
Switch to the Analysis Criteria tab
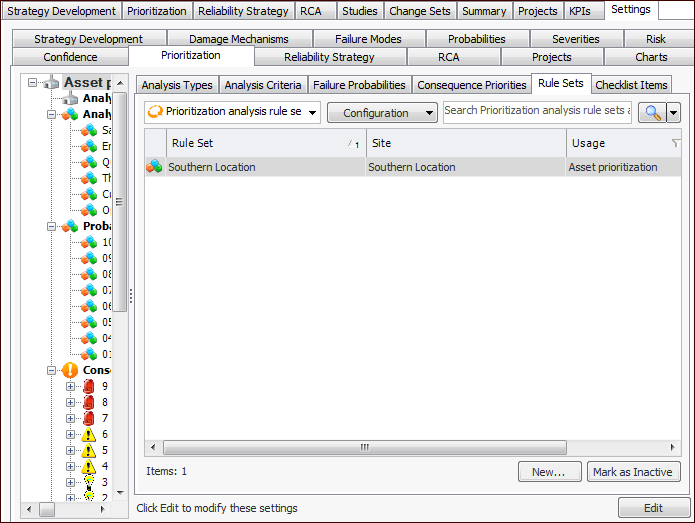pos(263,85)
